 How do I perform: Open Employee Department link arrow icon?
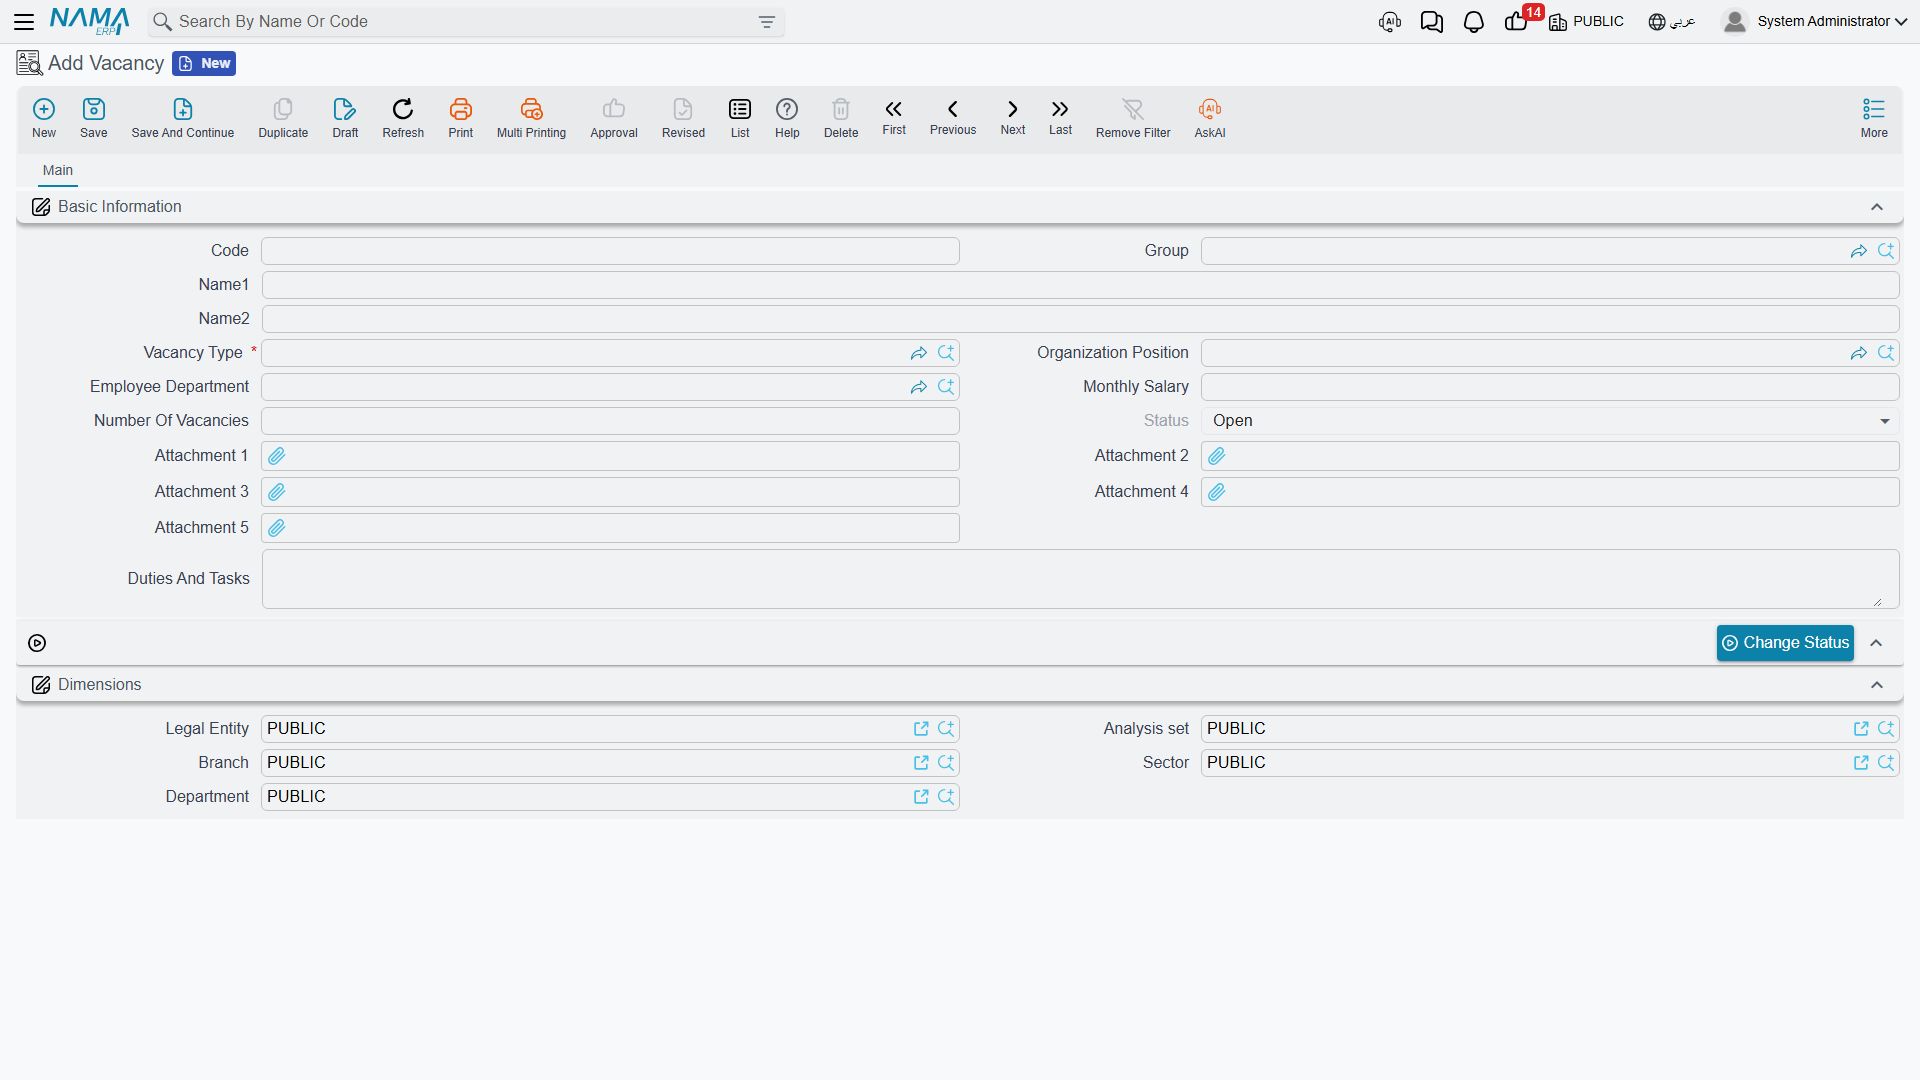coord(919,387)
